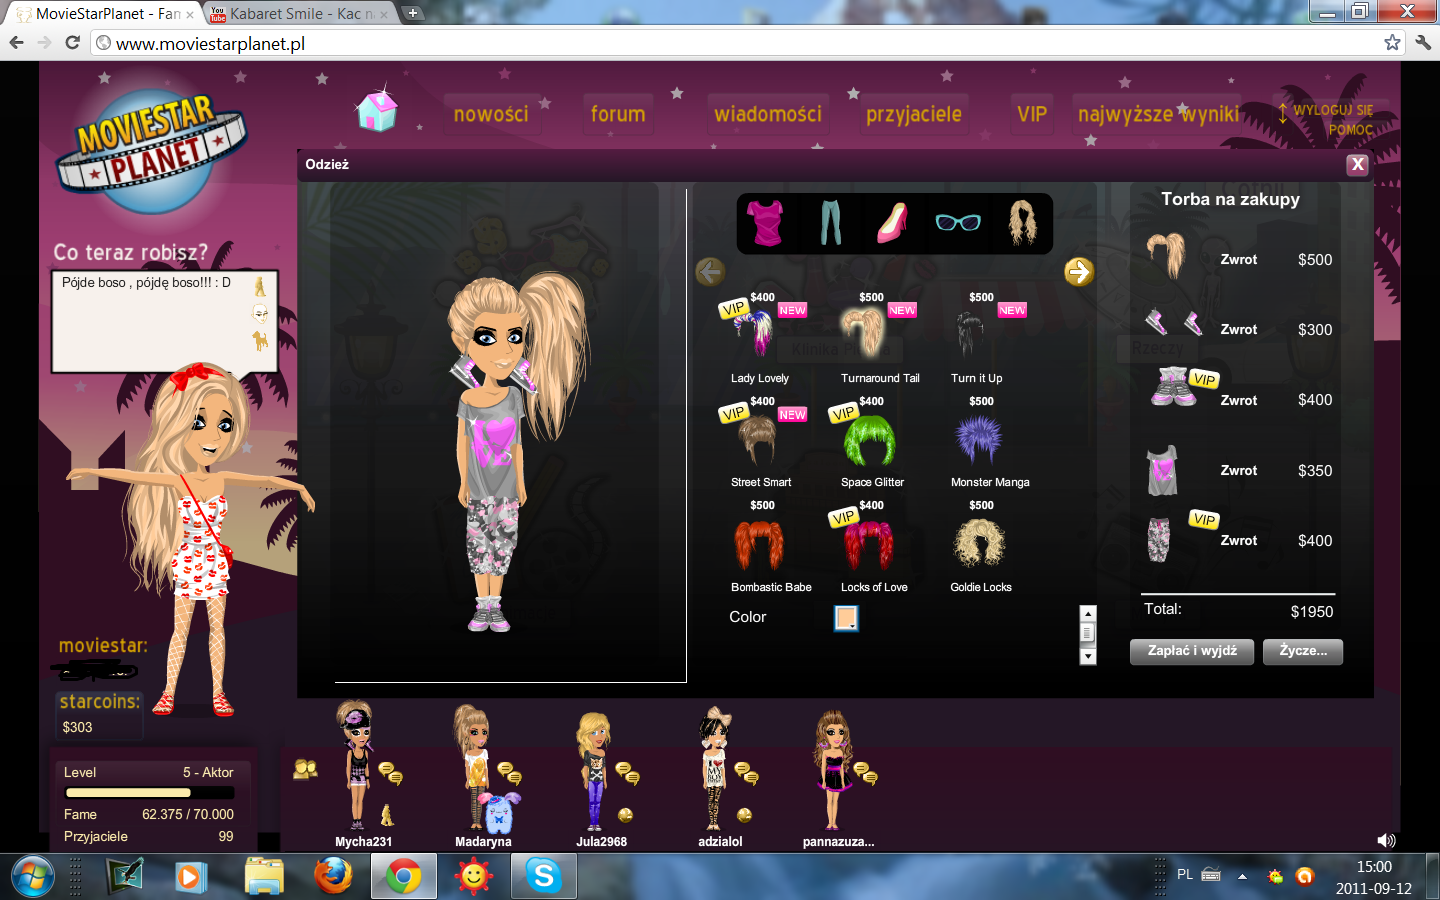Open the wiadomości menu
The width and height of the screenshot is (1440, 900).
click(768, 114)
